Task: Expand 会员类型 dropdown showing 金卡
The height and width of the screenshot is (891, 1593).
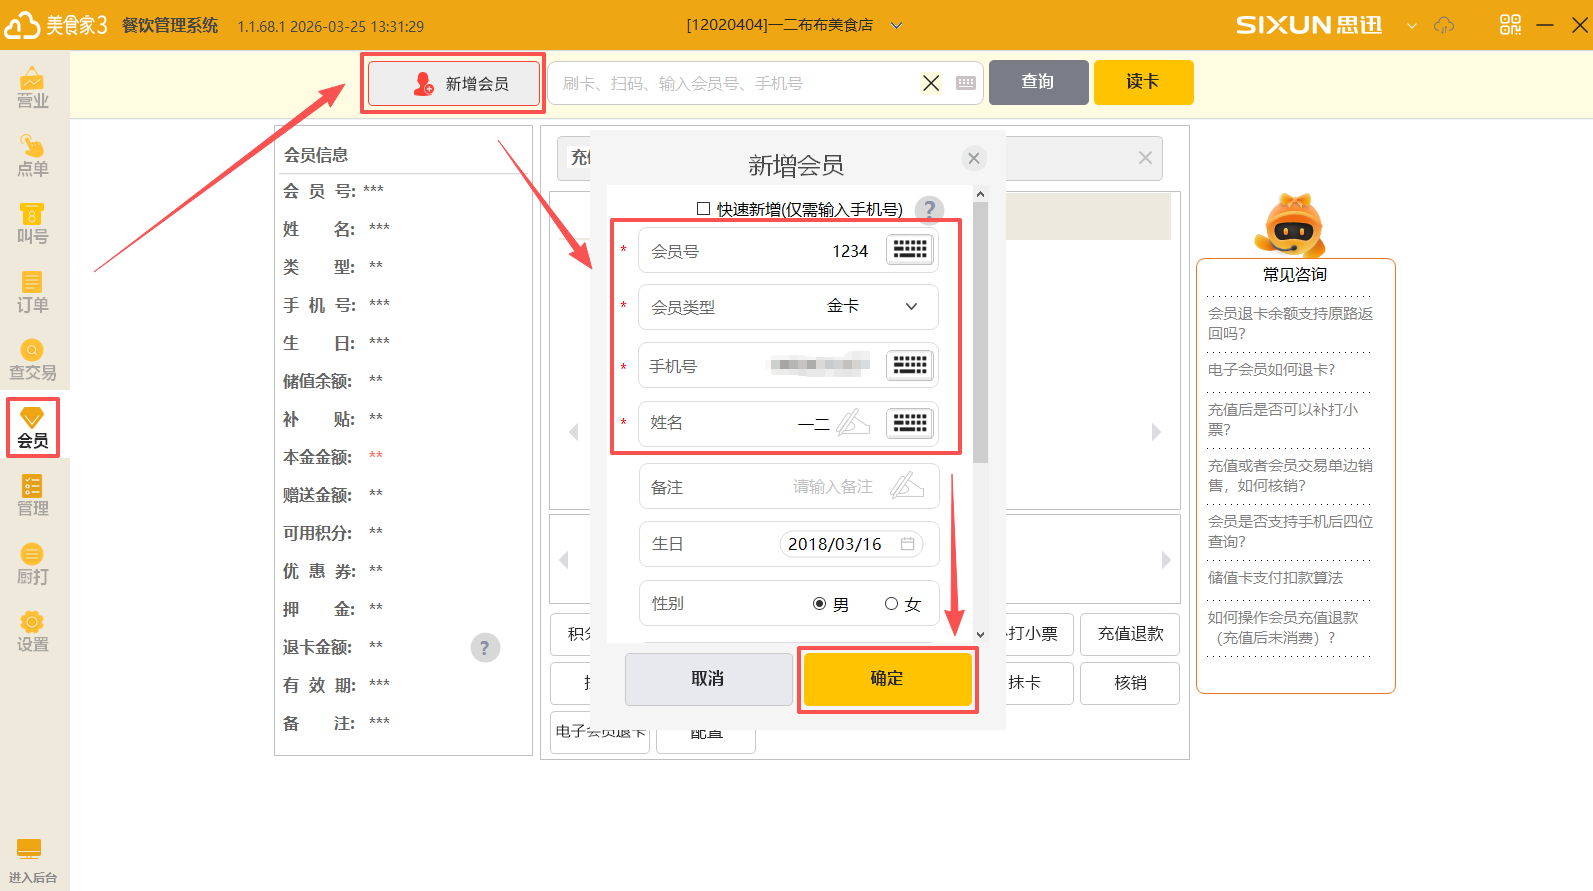Action: coord(911,307)
